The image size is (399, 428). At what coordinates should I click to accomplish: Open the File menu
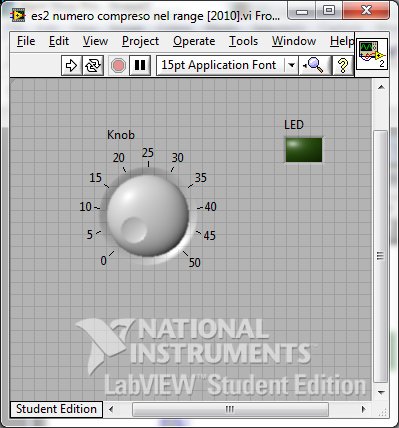(x=26, y=41)
